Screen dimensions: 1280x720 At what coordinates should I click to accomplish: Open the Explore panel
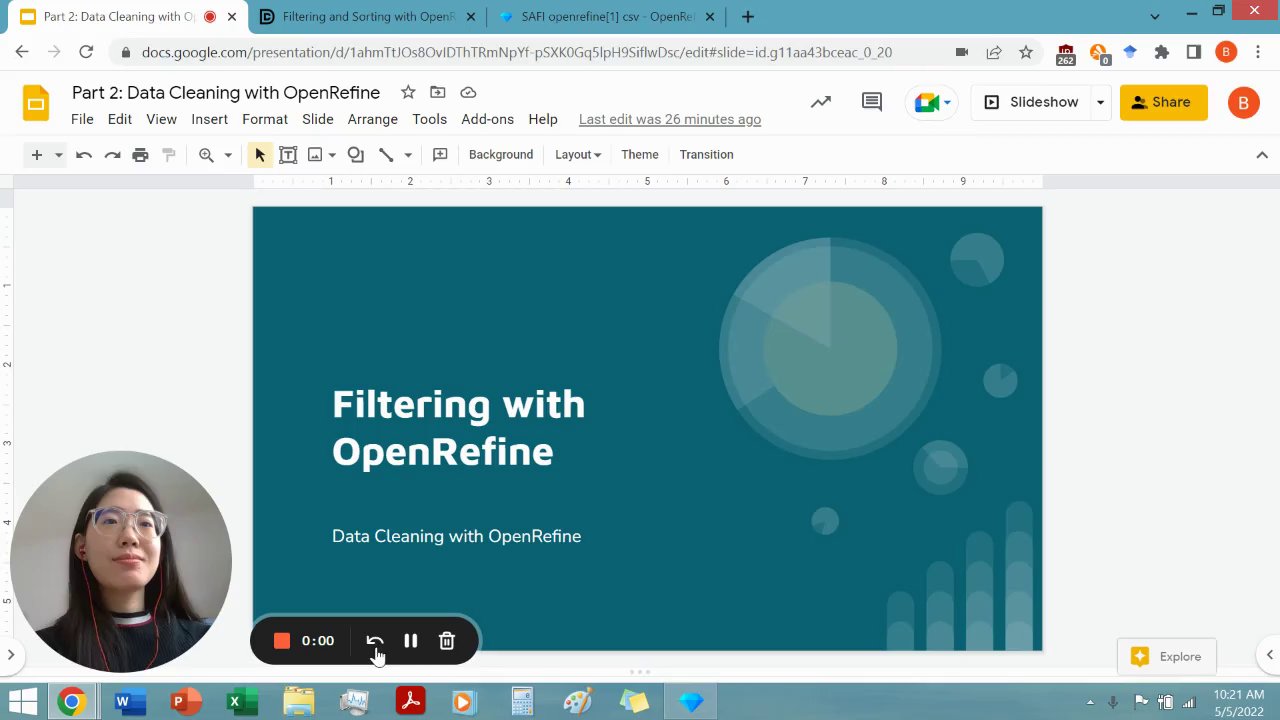(x=1166, y=657)
